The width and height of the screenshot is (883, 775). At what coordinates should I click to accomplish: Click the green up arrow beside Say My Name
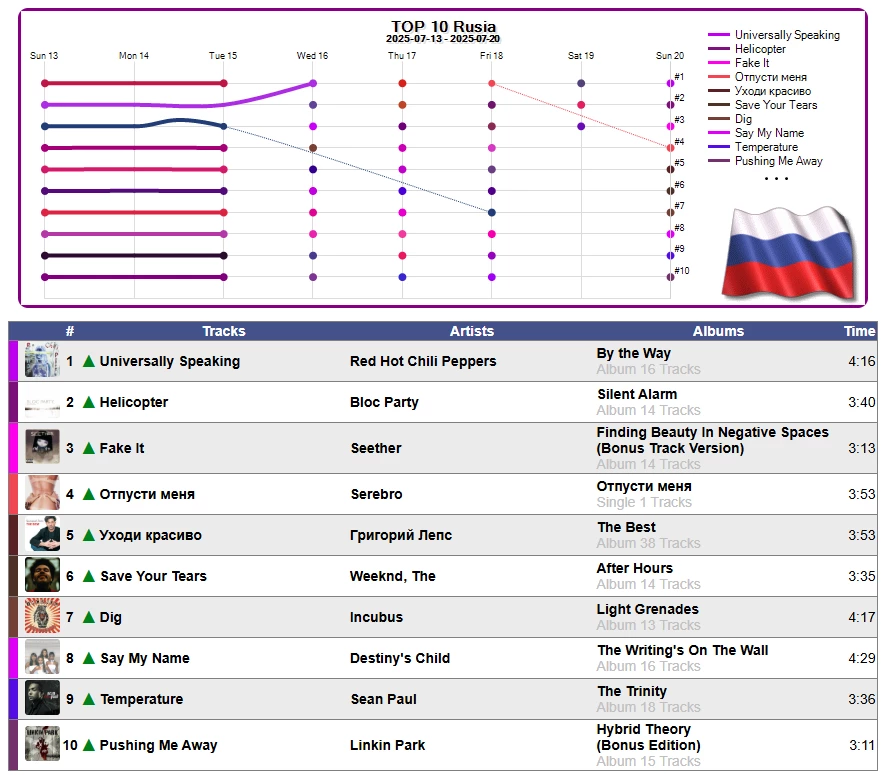tap(88, 658)
